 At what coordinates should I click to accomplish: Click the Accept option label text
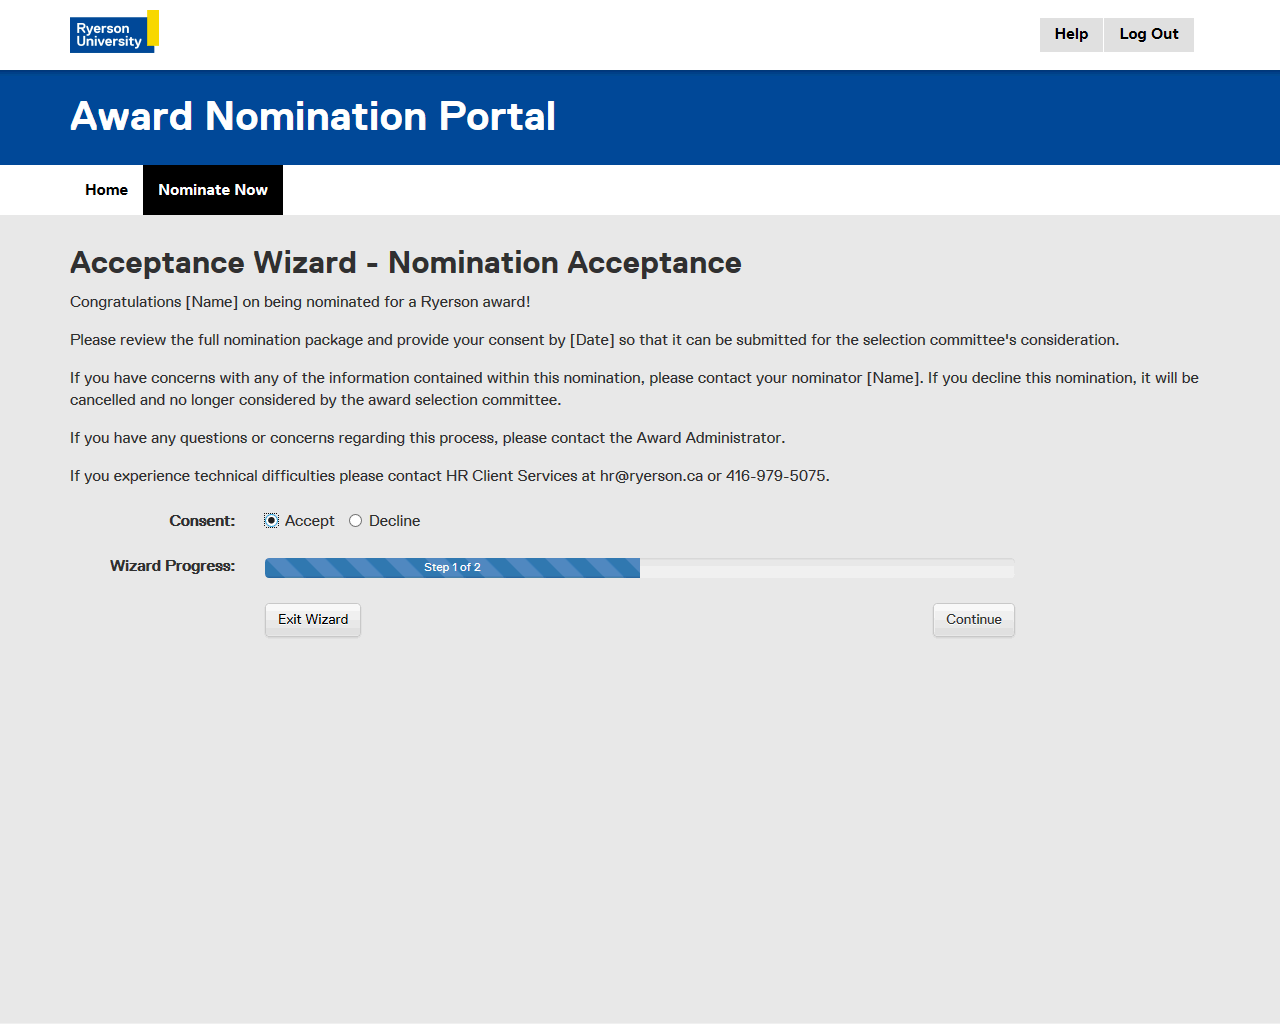tap(309, 521)
